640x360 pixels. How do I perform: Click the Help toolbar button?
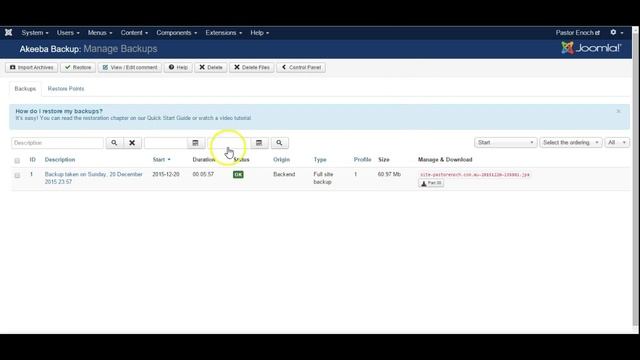pyautogui.click(x=178, y=67)
